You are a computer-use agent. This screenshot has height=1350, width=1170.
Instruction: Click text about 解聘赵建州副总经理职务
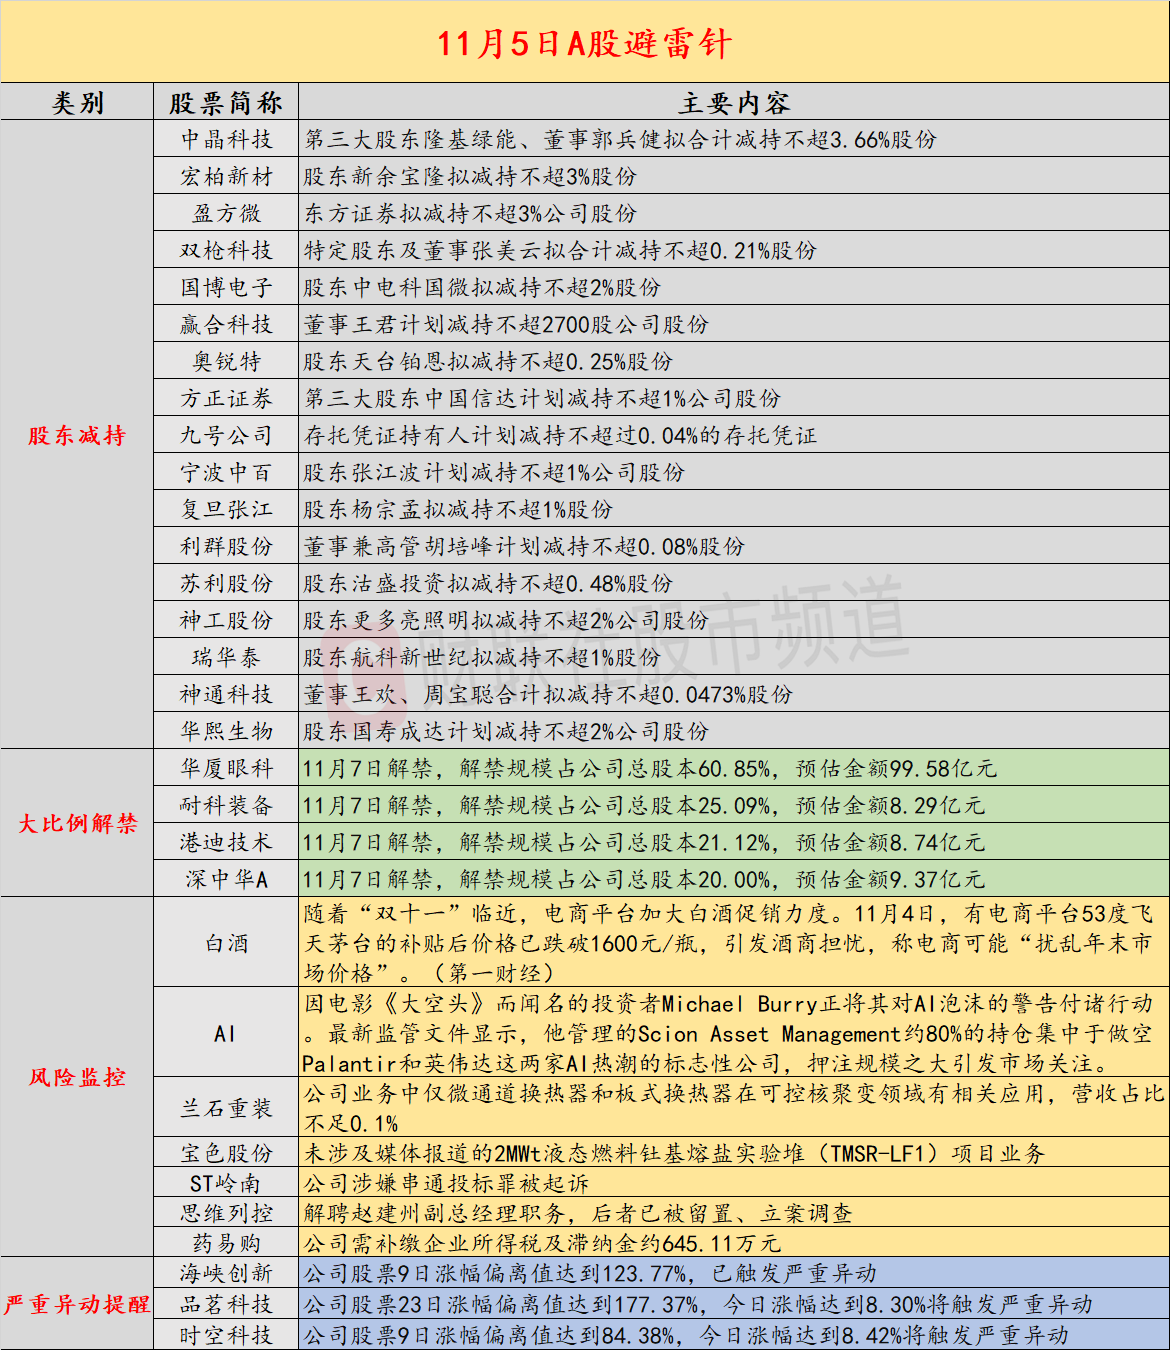[578, 1213]
